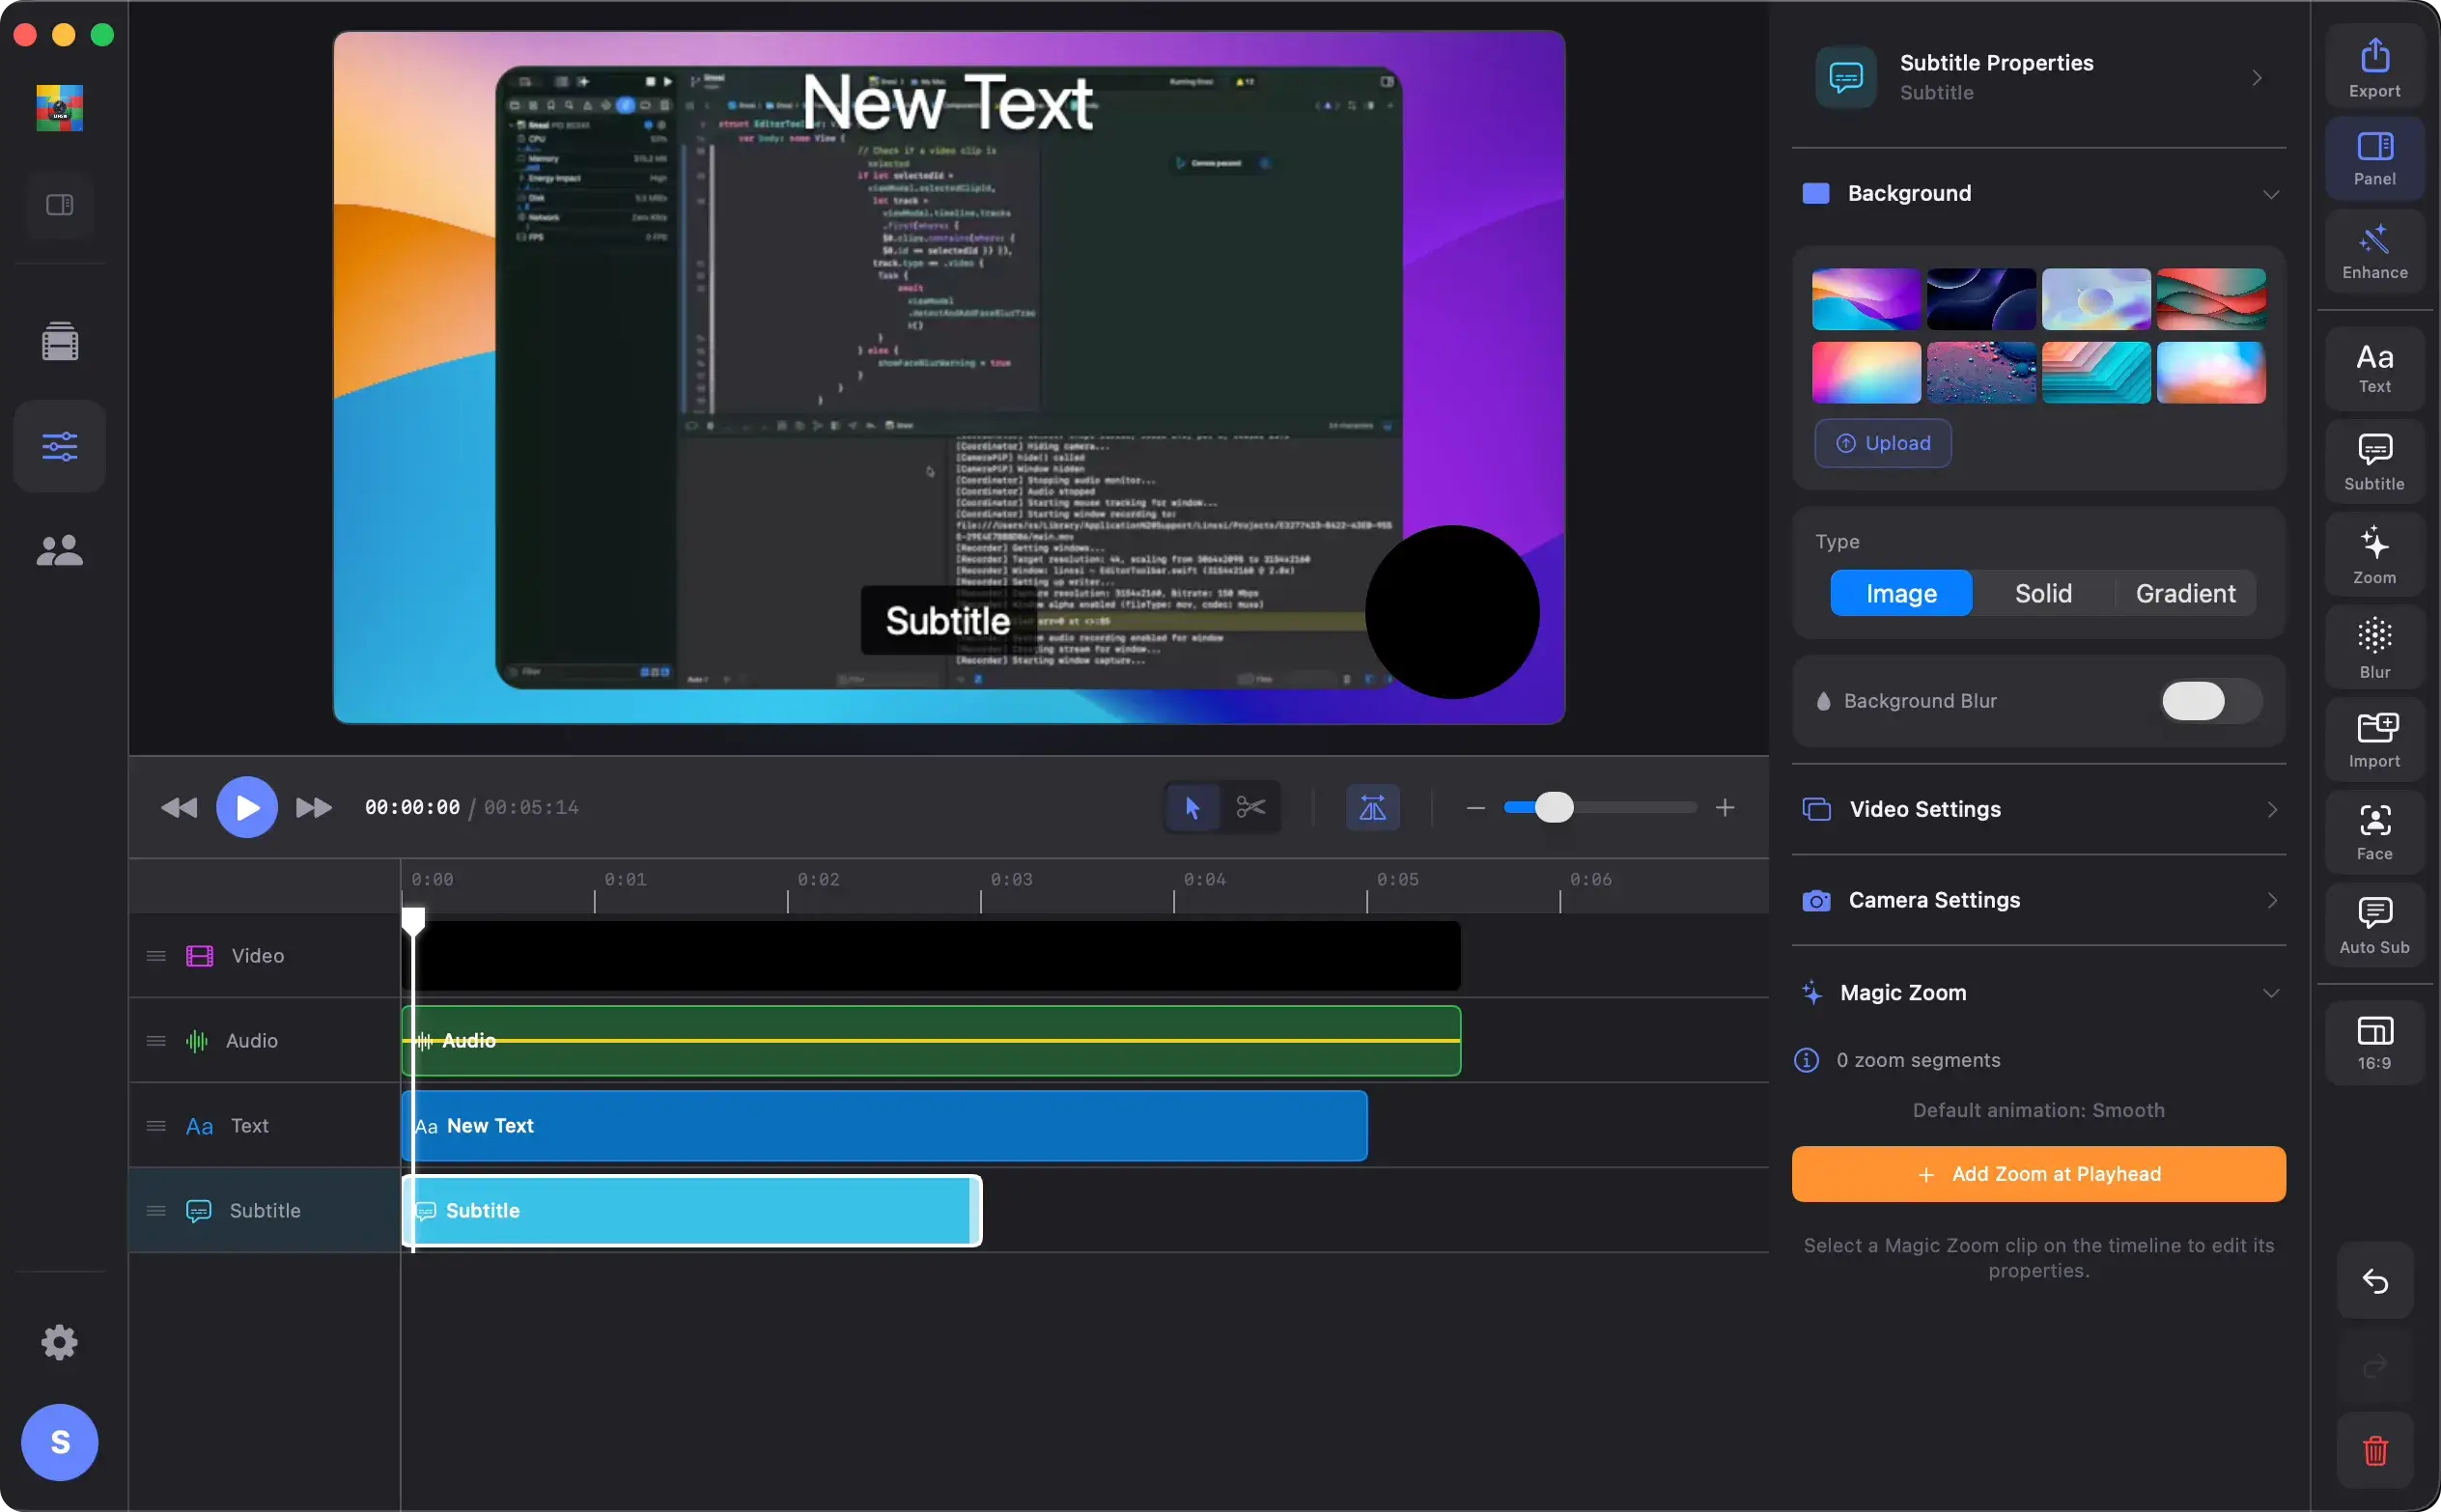
Task: Select the Blur tool
Action: point(2374,648)
